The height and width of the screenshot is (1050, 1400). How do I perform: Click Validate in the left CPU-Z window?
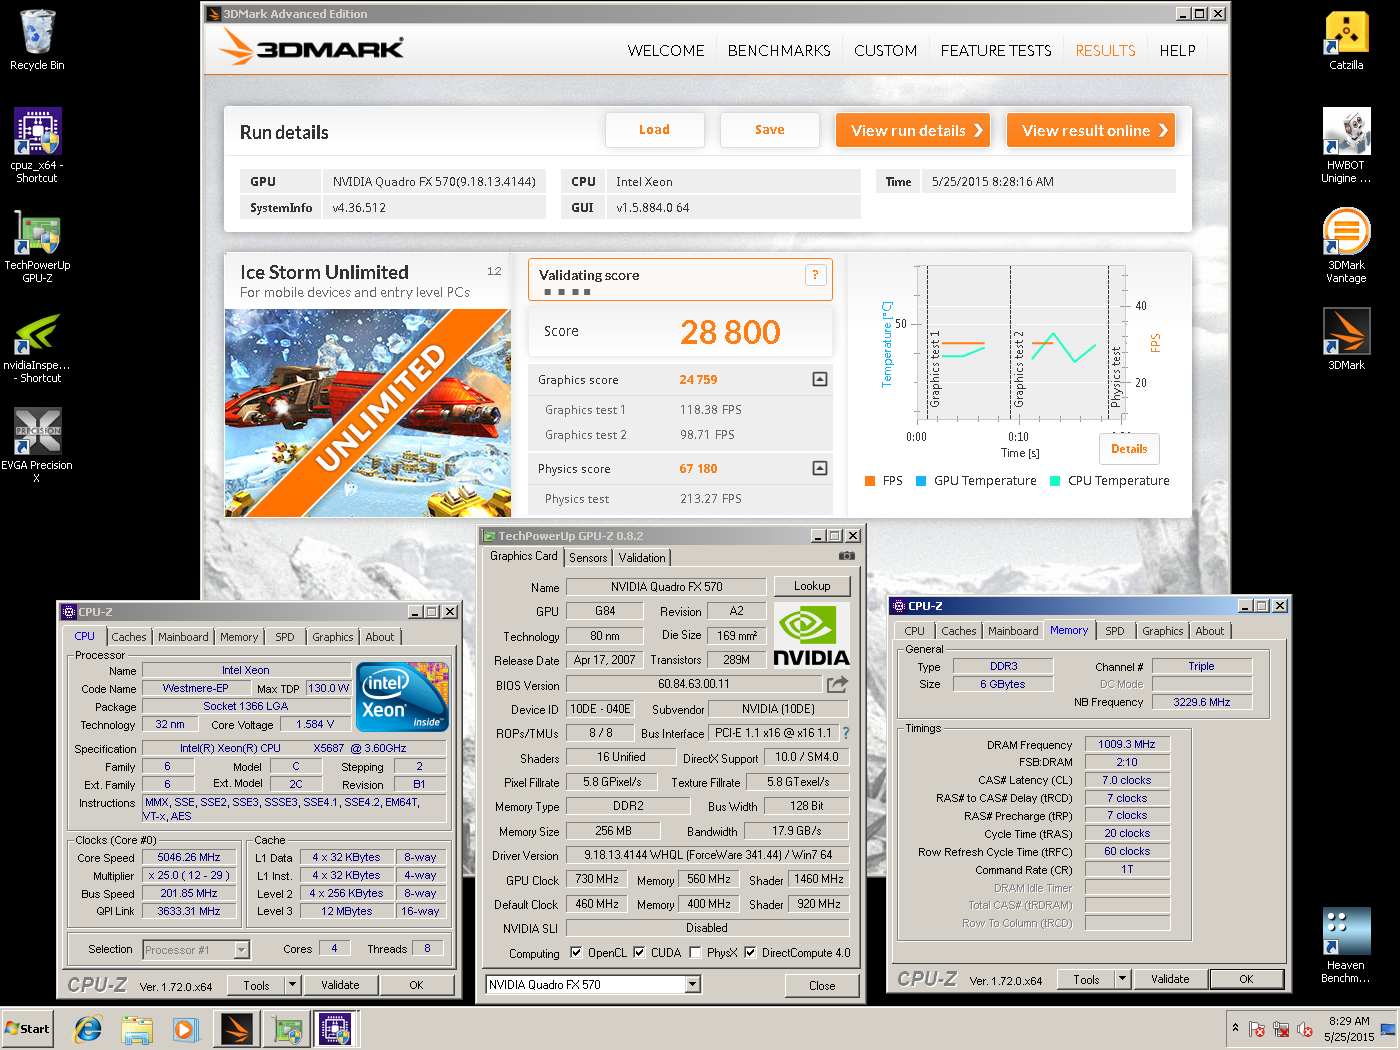(340, 985)
